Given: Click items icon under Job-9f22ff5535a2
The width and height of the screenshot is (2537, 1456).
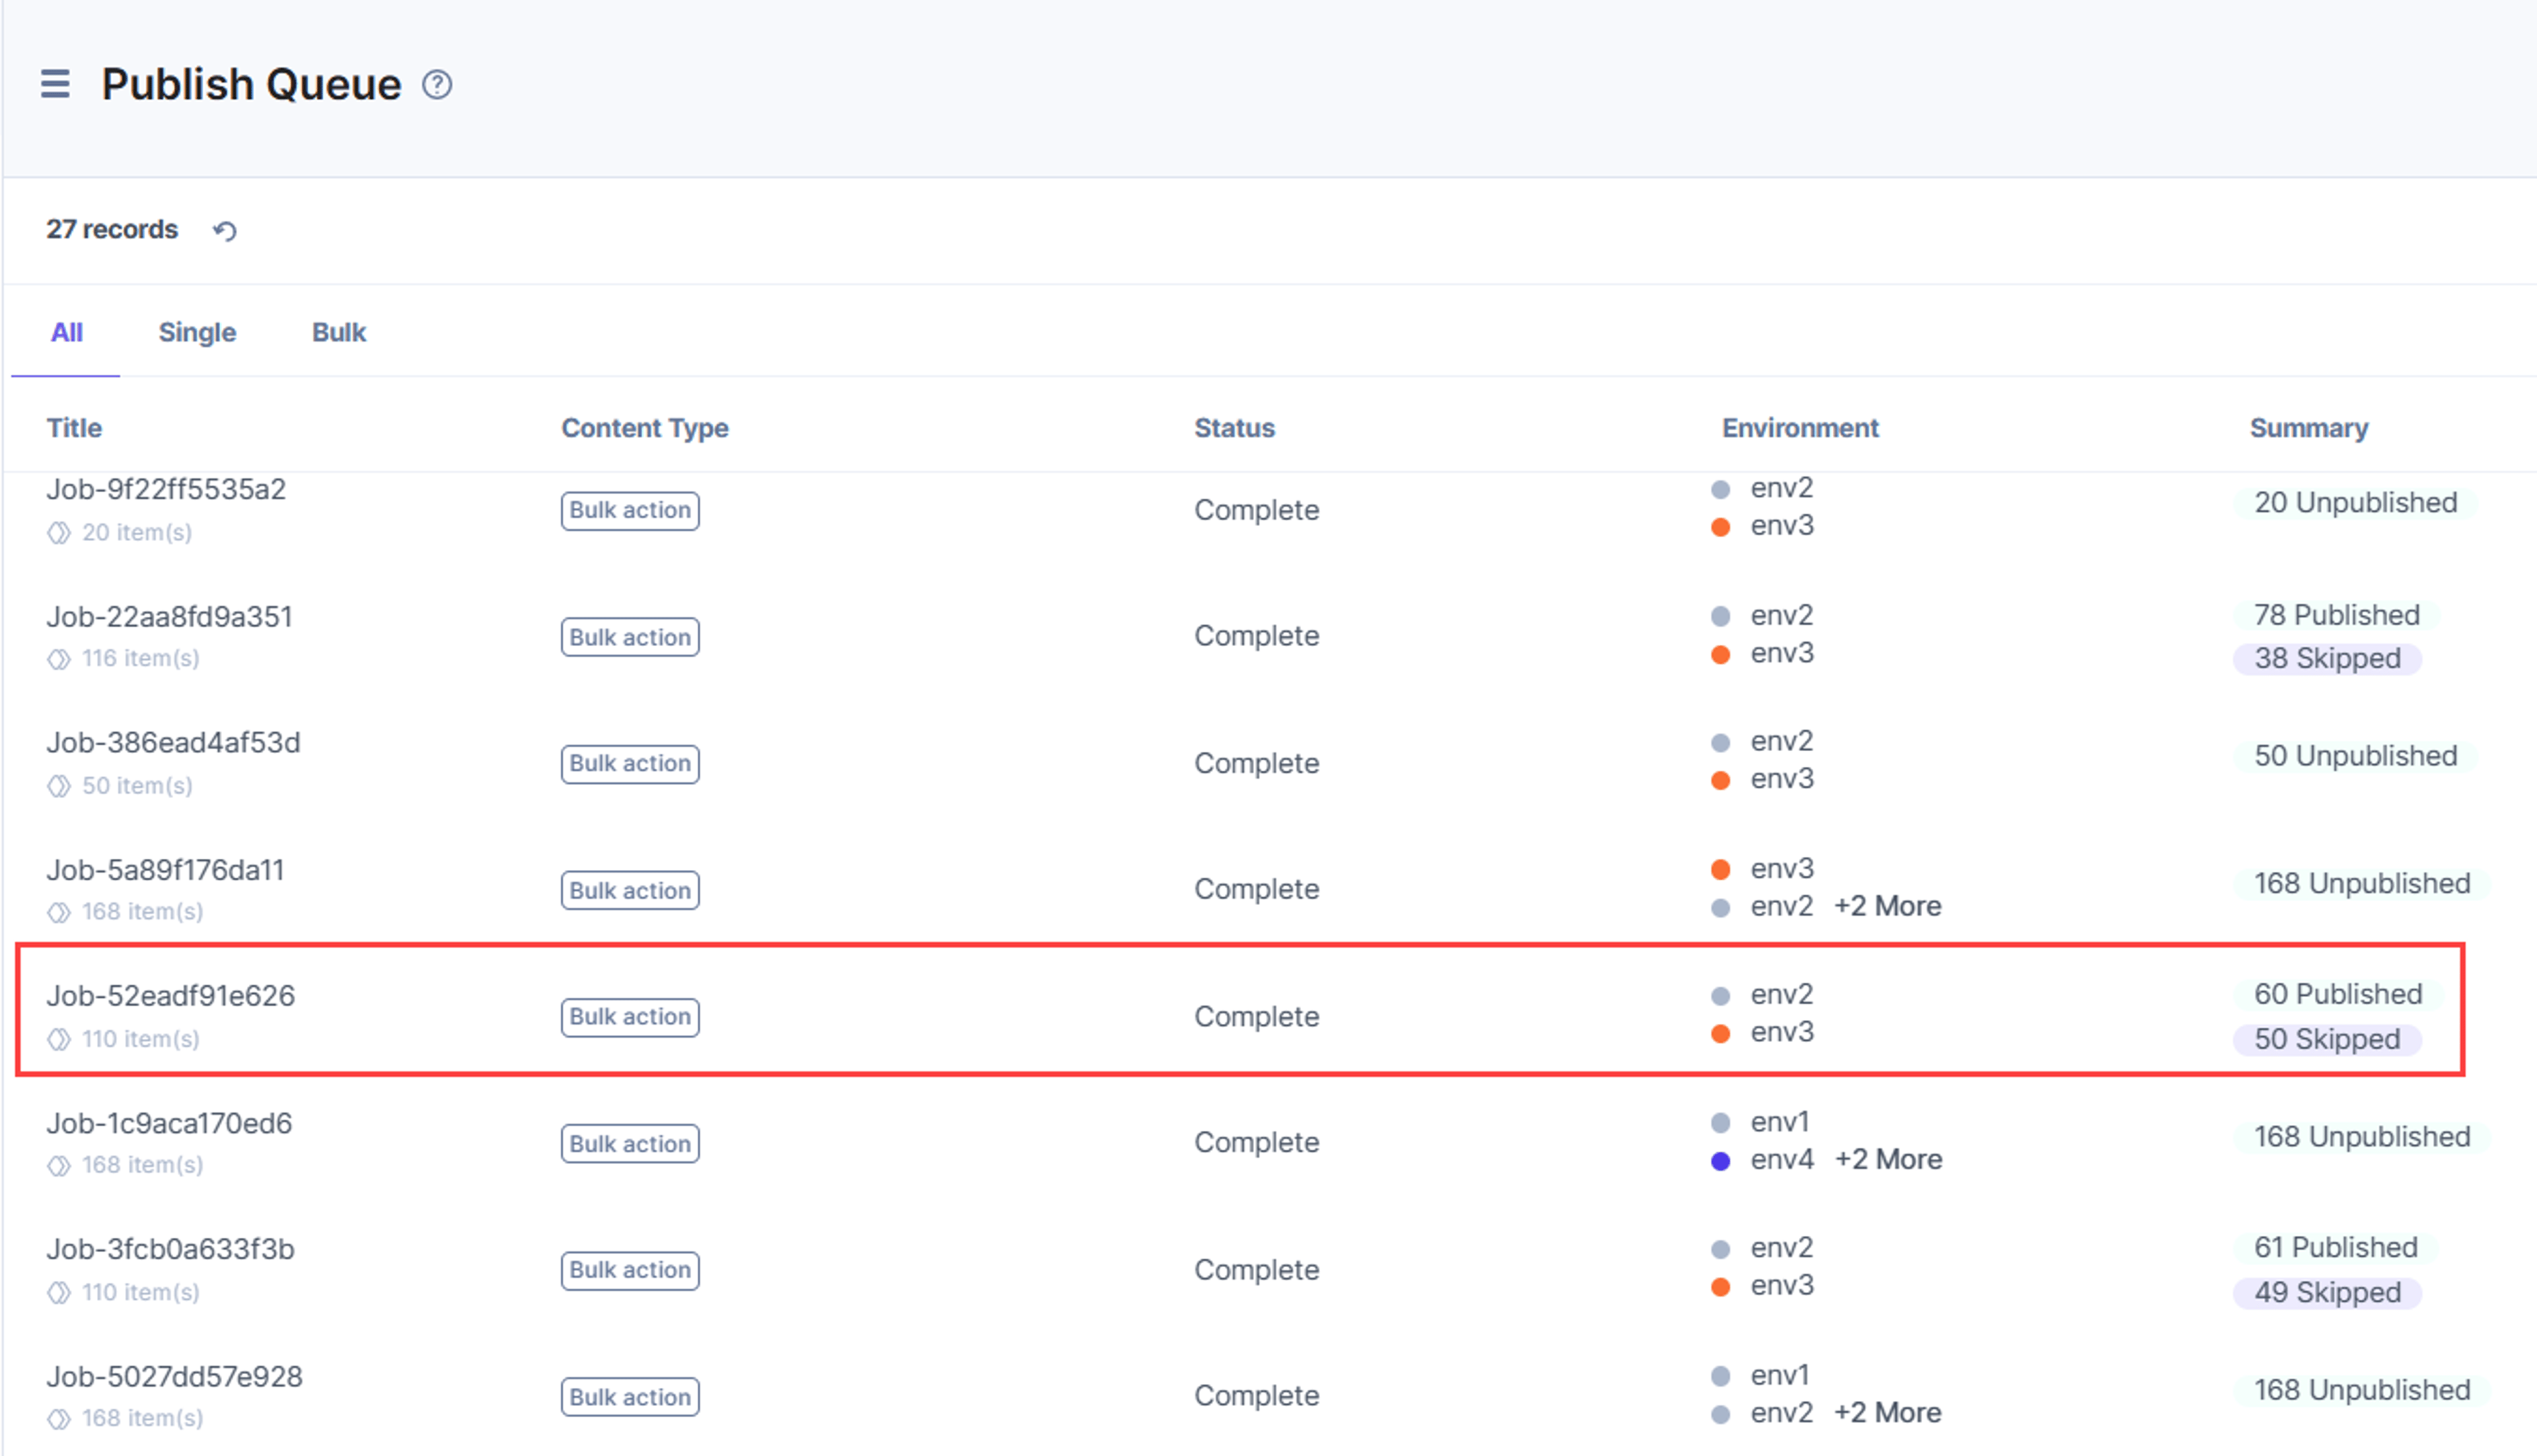Looking at the screenshot, I should pos(59,533).
